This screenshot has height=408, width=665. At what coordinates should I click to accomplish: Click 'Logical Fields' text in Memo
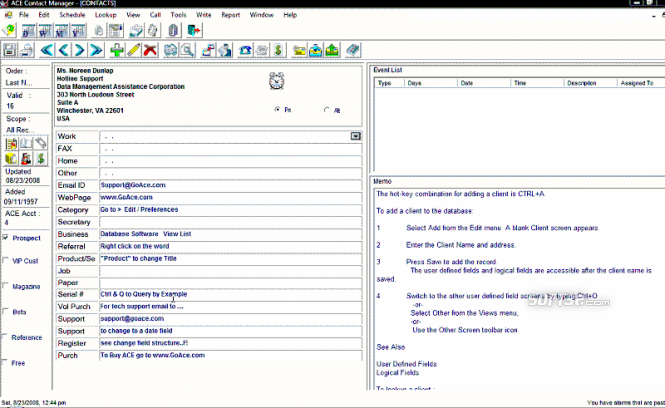click(397, 373)
